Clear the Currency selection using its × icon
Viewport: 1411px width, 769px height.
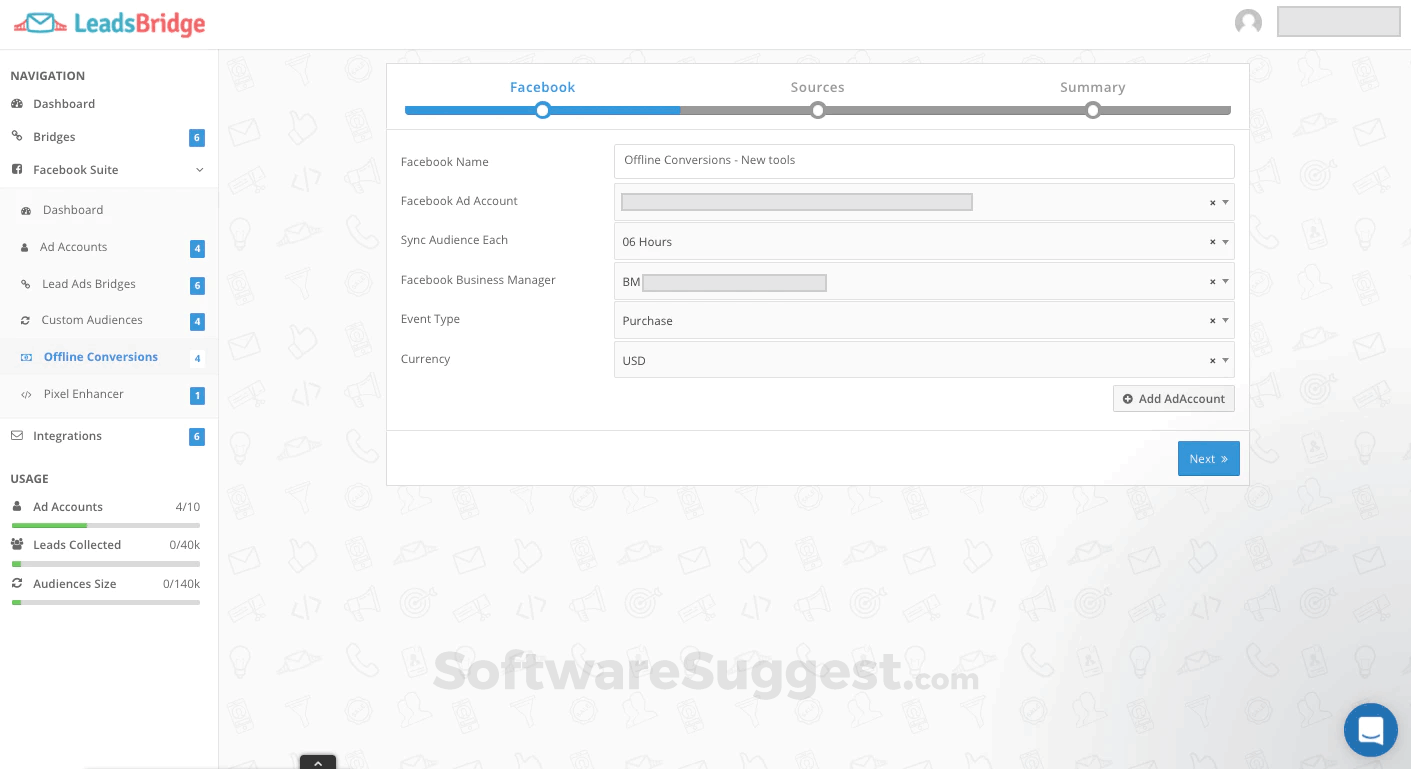pos(1212,360)
